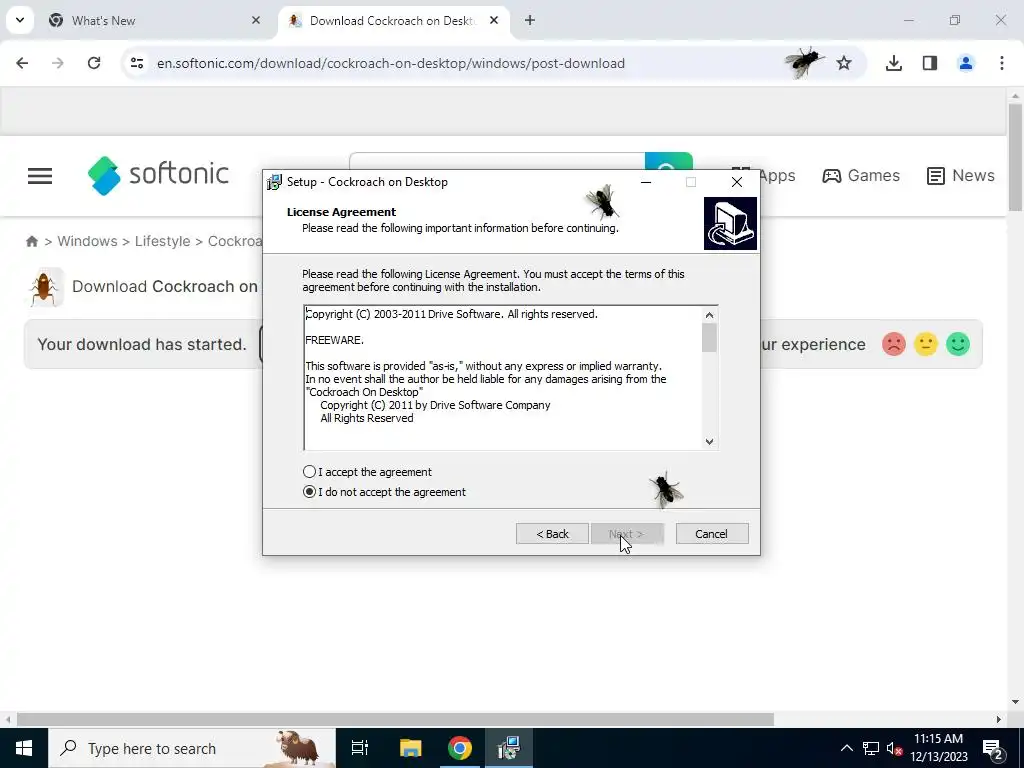Open Chrome three-dot menu
This screenshot has height=768, width=1024.
[1002, 63]
